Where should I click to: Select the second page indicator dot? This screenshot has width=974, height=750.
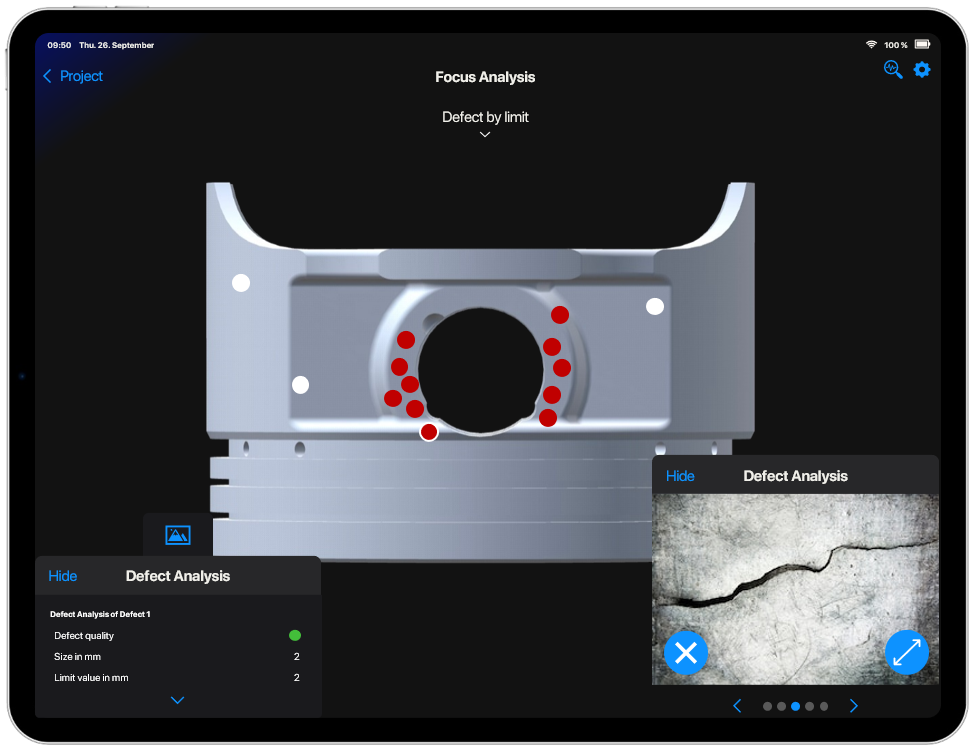[781, 707]
